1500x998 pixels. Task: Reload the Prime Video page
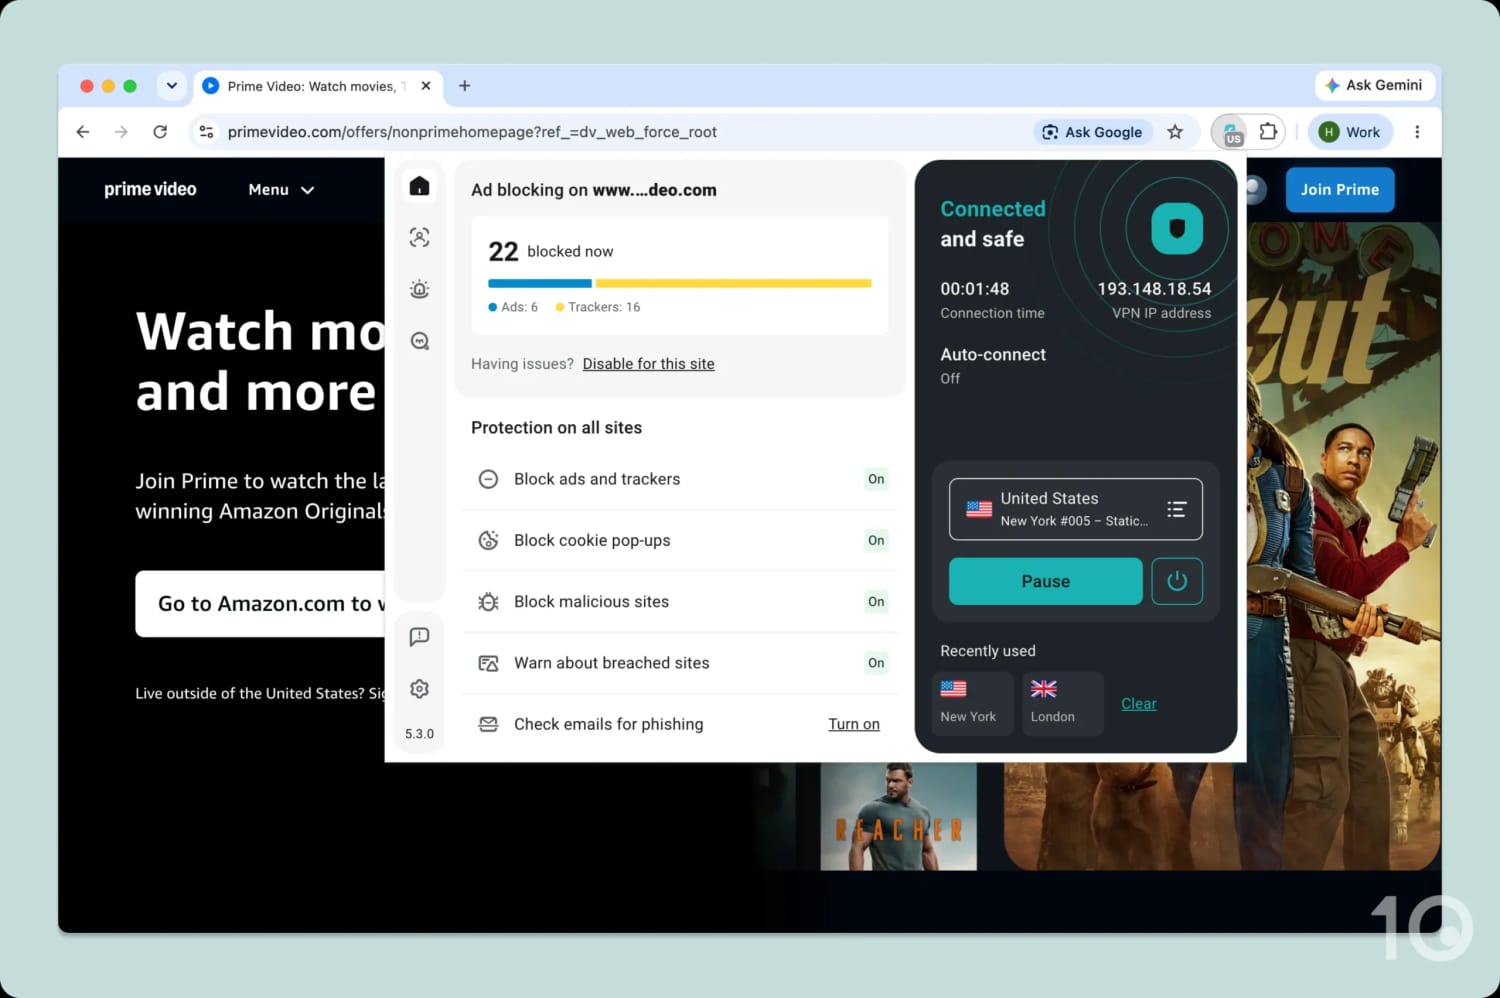pos(160,132)
